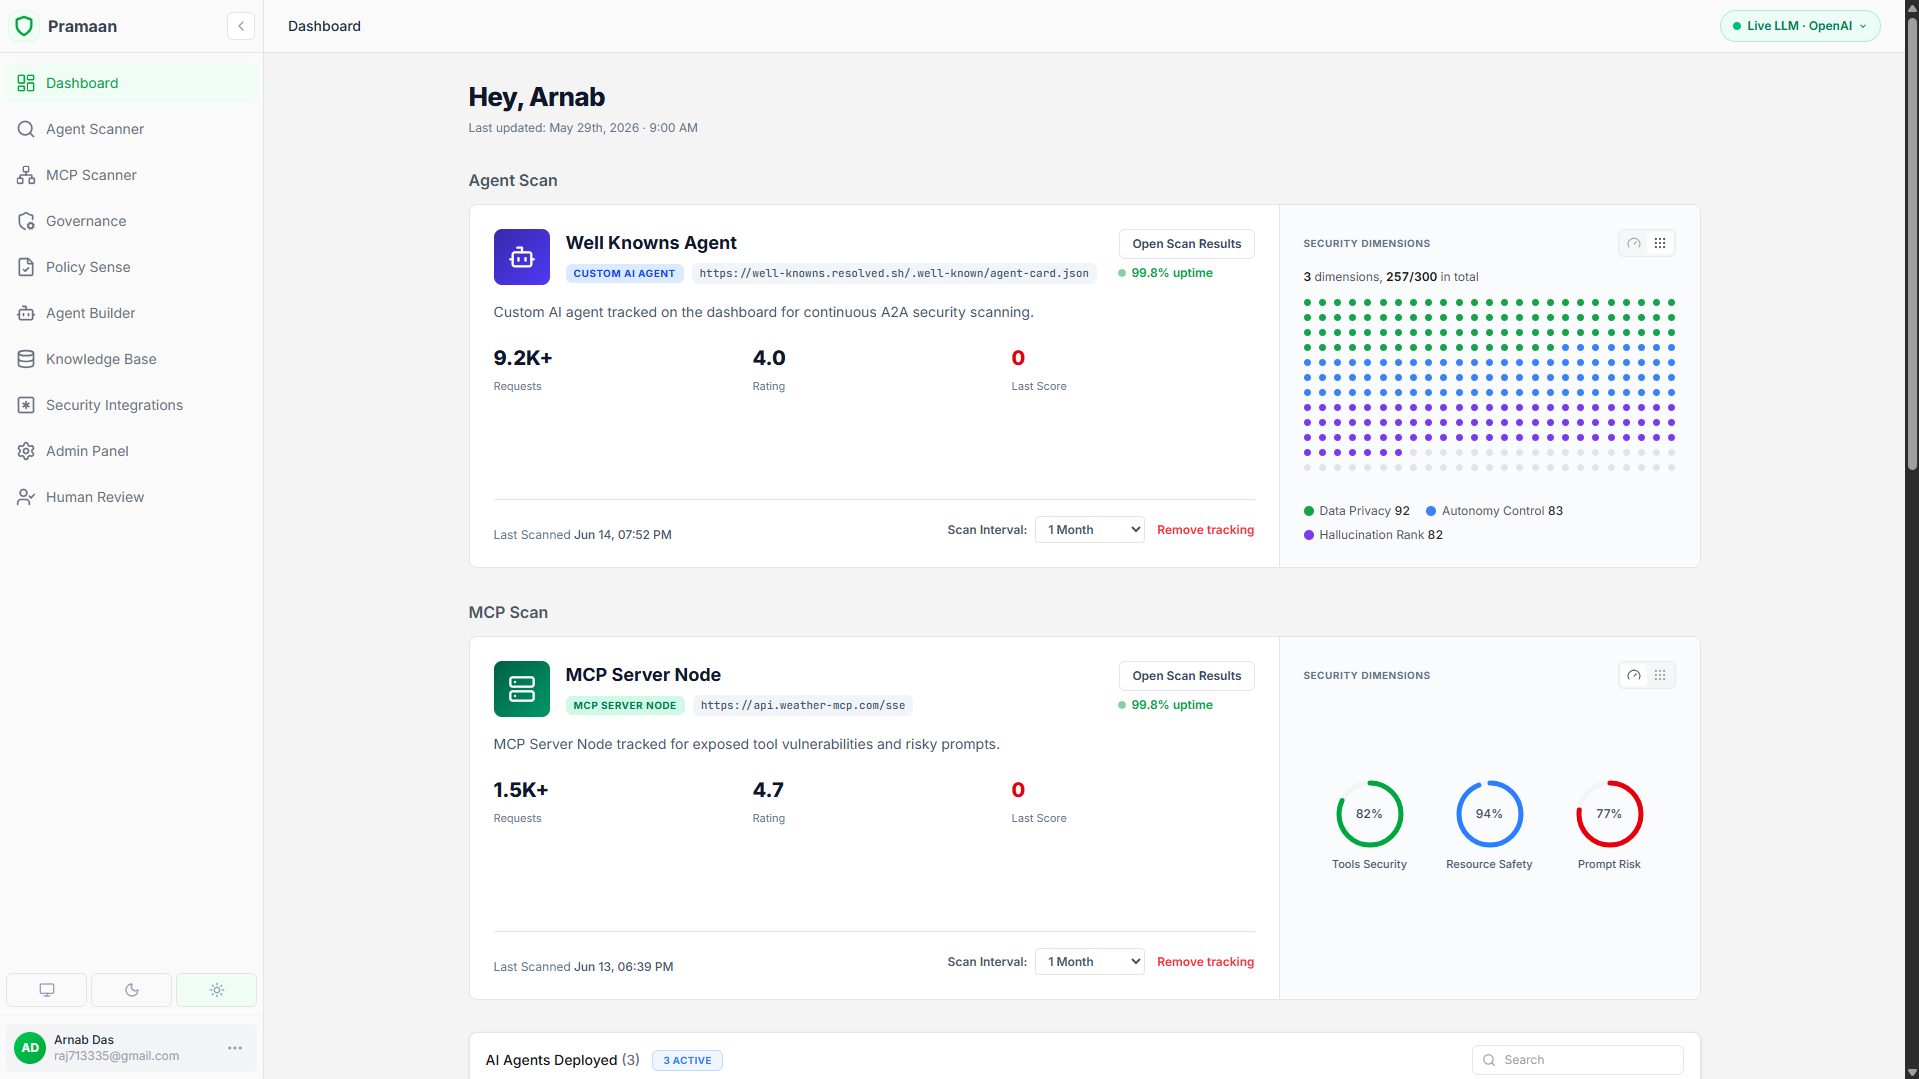The height and width of the screenshot is (1079, 1919).
Task: Go to Admin Panel in the sidebar
Action: pos(131,451)
